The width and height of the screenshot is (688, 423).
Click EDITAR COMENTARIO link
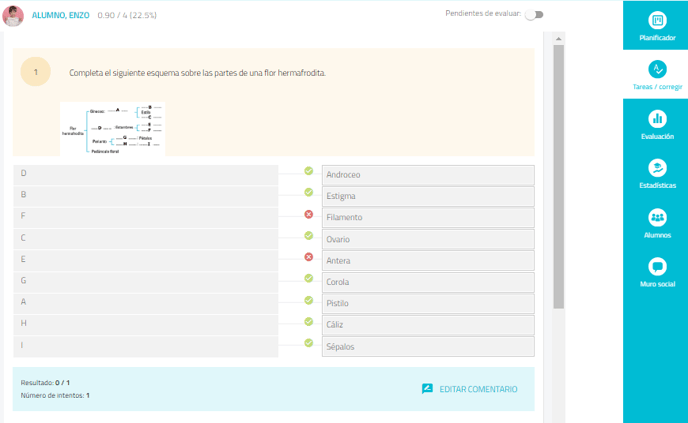point(478,389)
